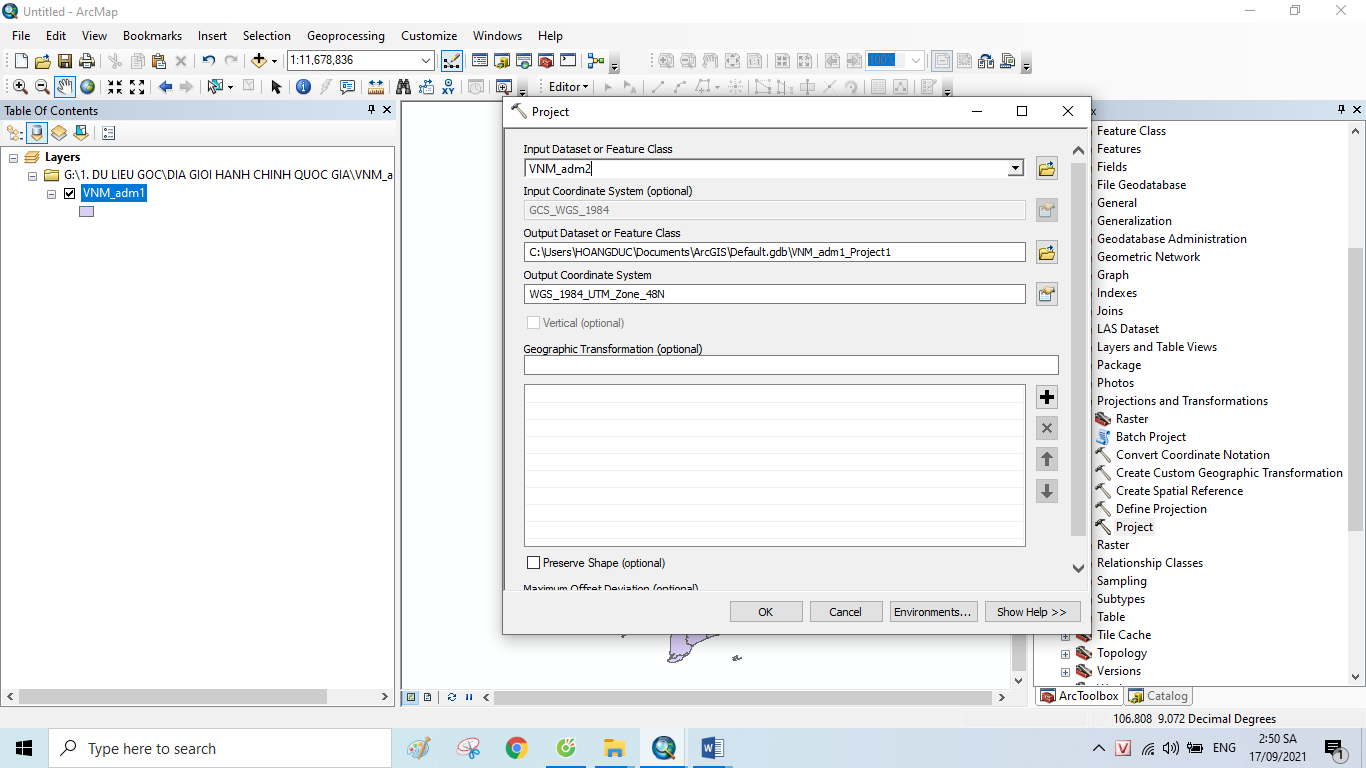Open the Find binoculars tool
Viewport: 1366px width, 768px height.
[403, 87]
